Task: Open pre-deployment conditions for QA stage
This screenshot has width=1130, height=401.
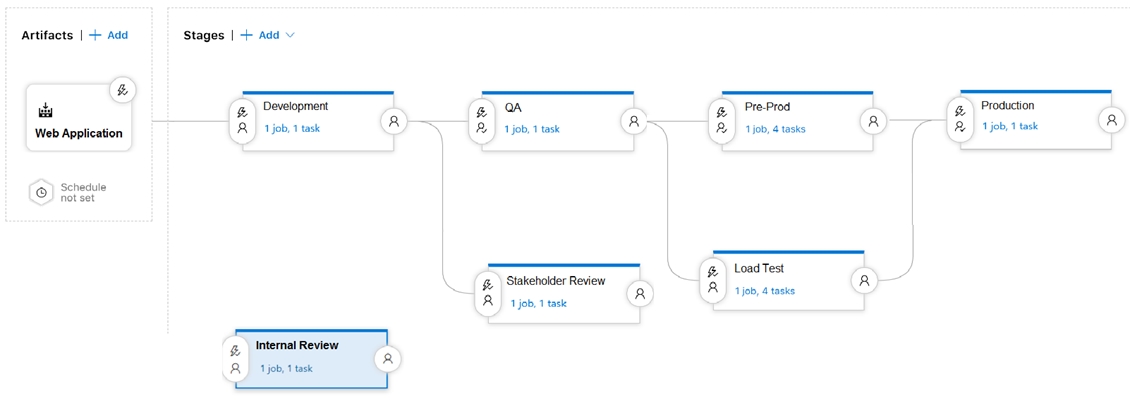Action: tap(482, 121)
